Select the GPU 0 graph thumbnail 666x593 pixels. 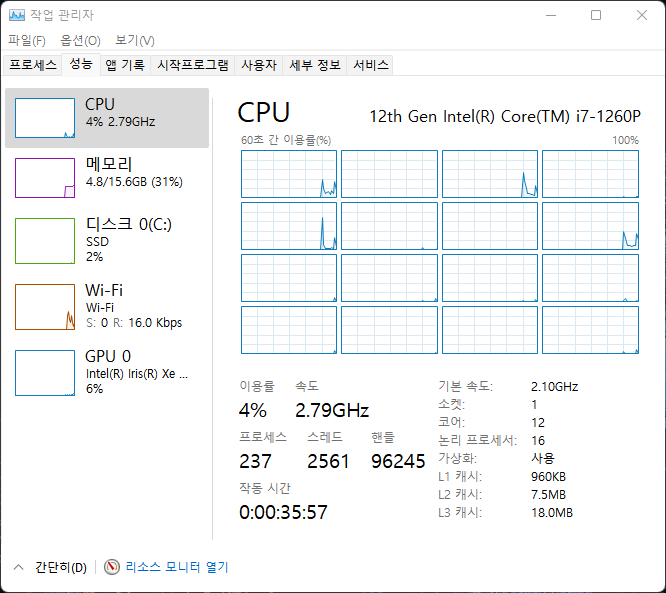[x=45, y=372]
